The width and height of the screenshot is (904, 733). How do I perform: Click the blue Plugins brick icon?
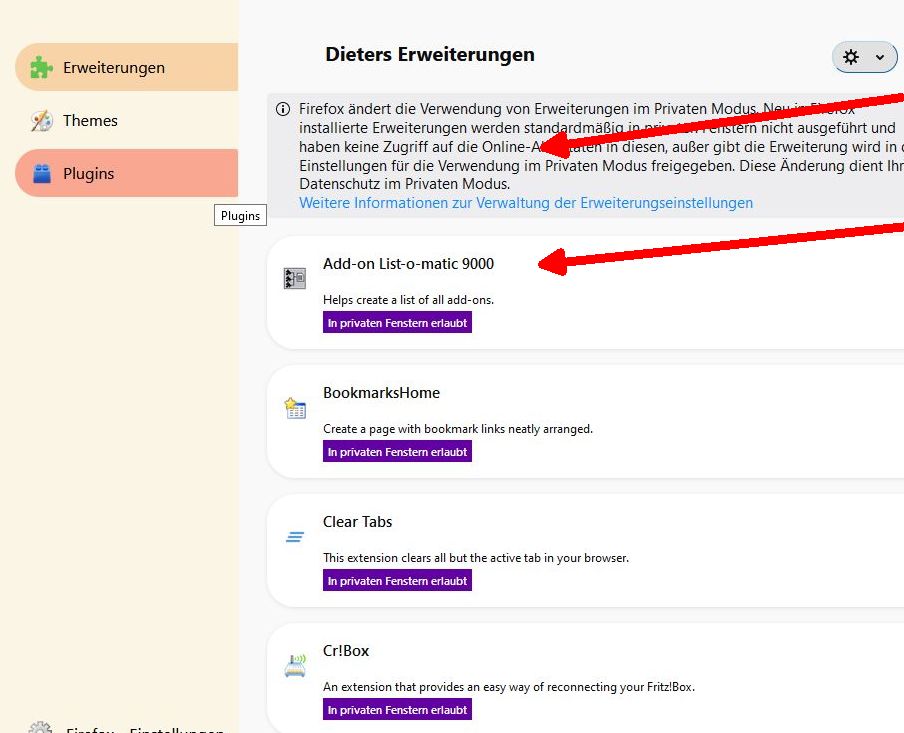click(42, 174)
